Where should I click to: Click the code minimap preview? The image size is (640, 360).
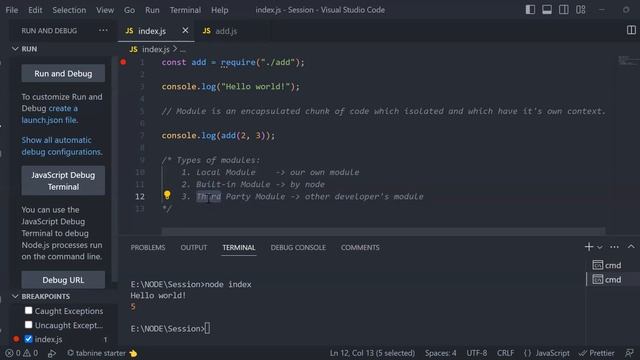(x=628, y=60)
